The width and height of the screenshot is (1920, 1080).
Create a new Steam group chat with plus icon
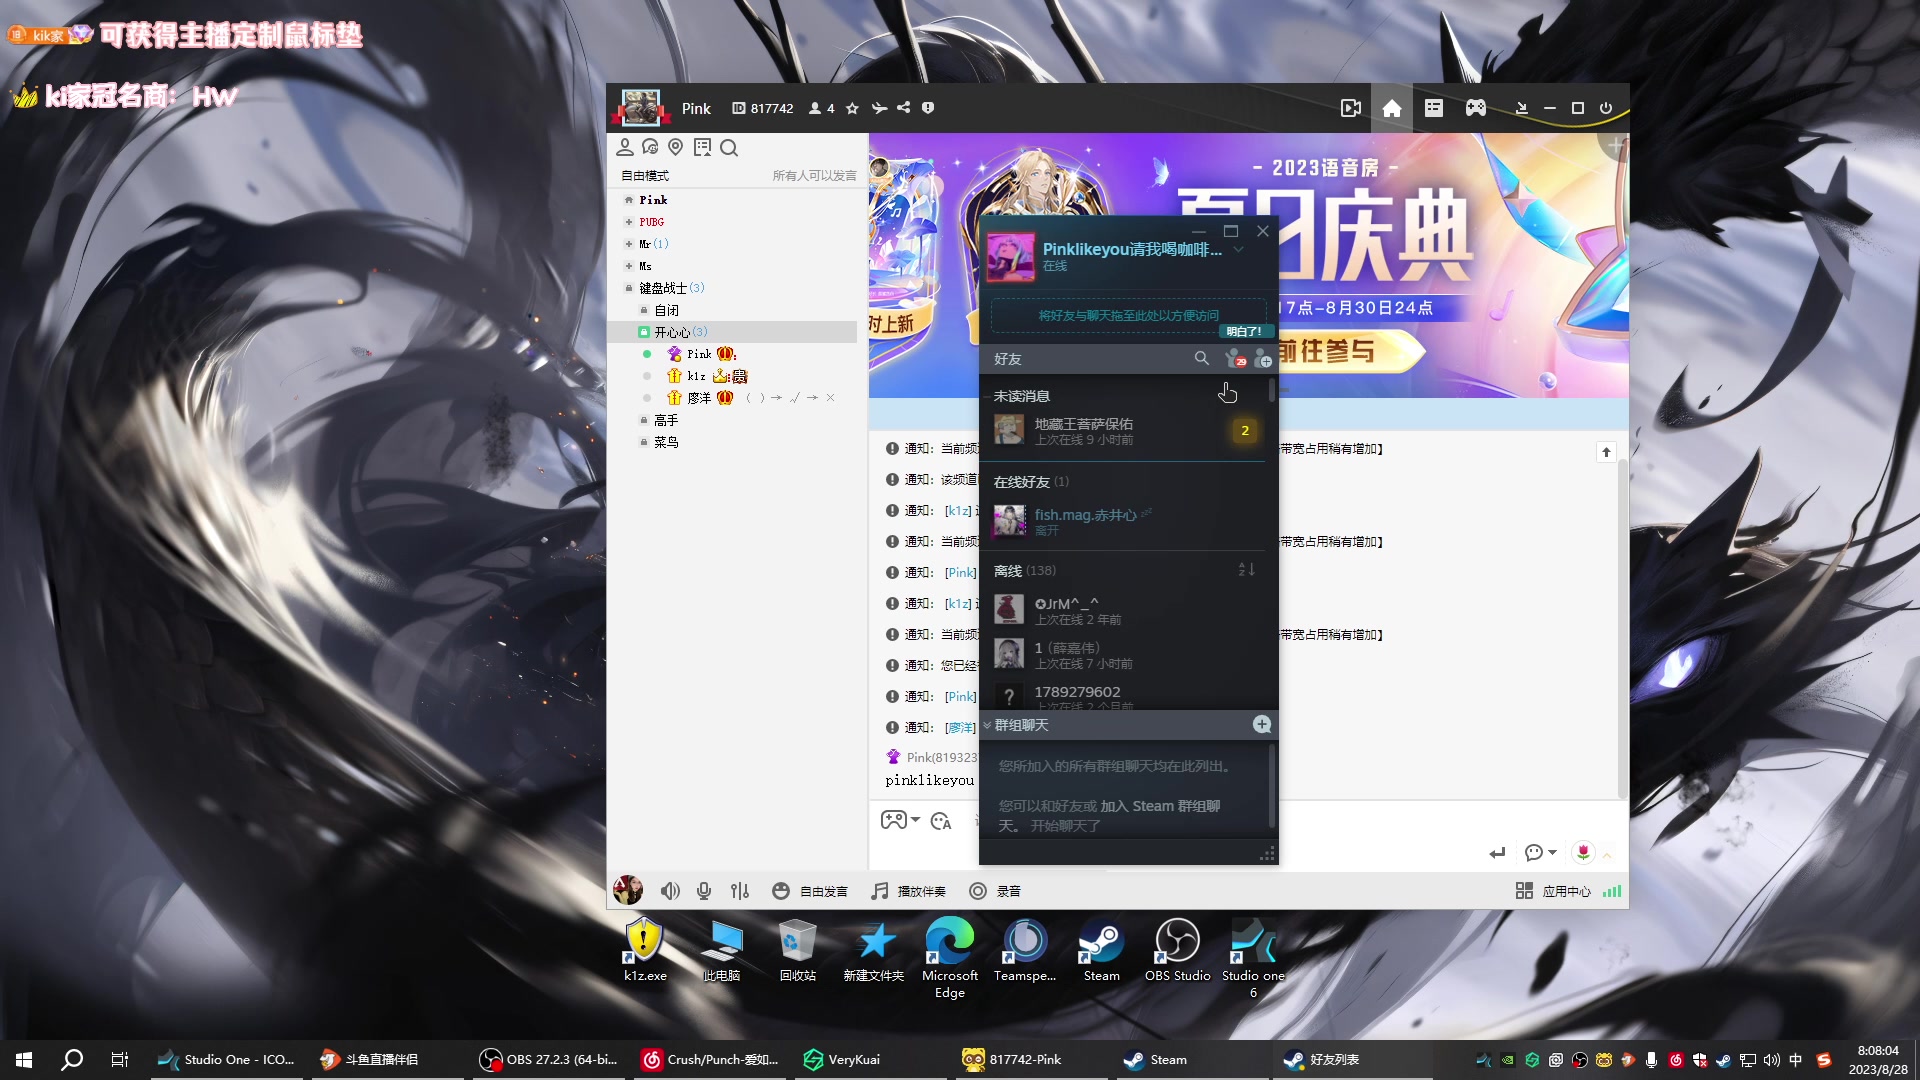[x=1262, y=724]
